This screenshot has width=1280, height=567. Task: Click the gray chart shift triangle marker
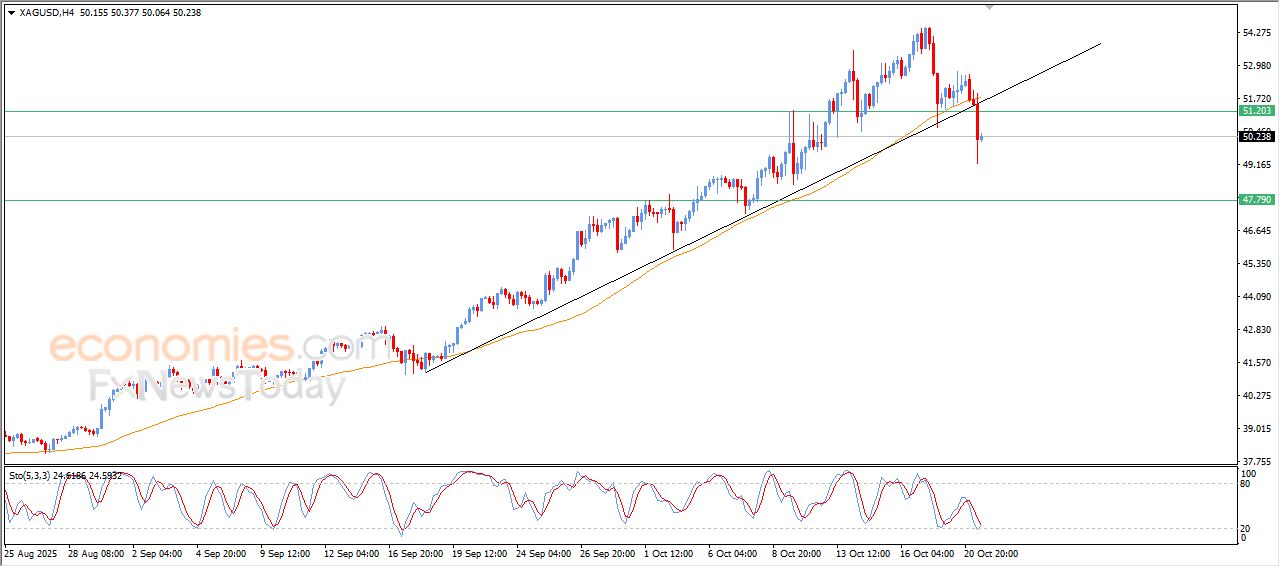(990, 7)
